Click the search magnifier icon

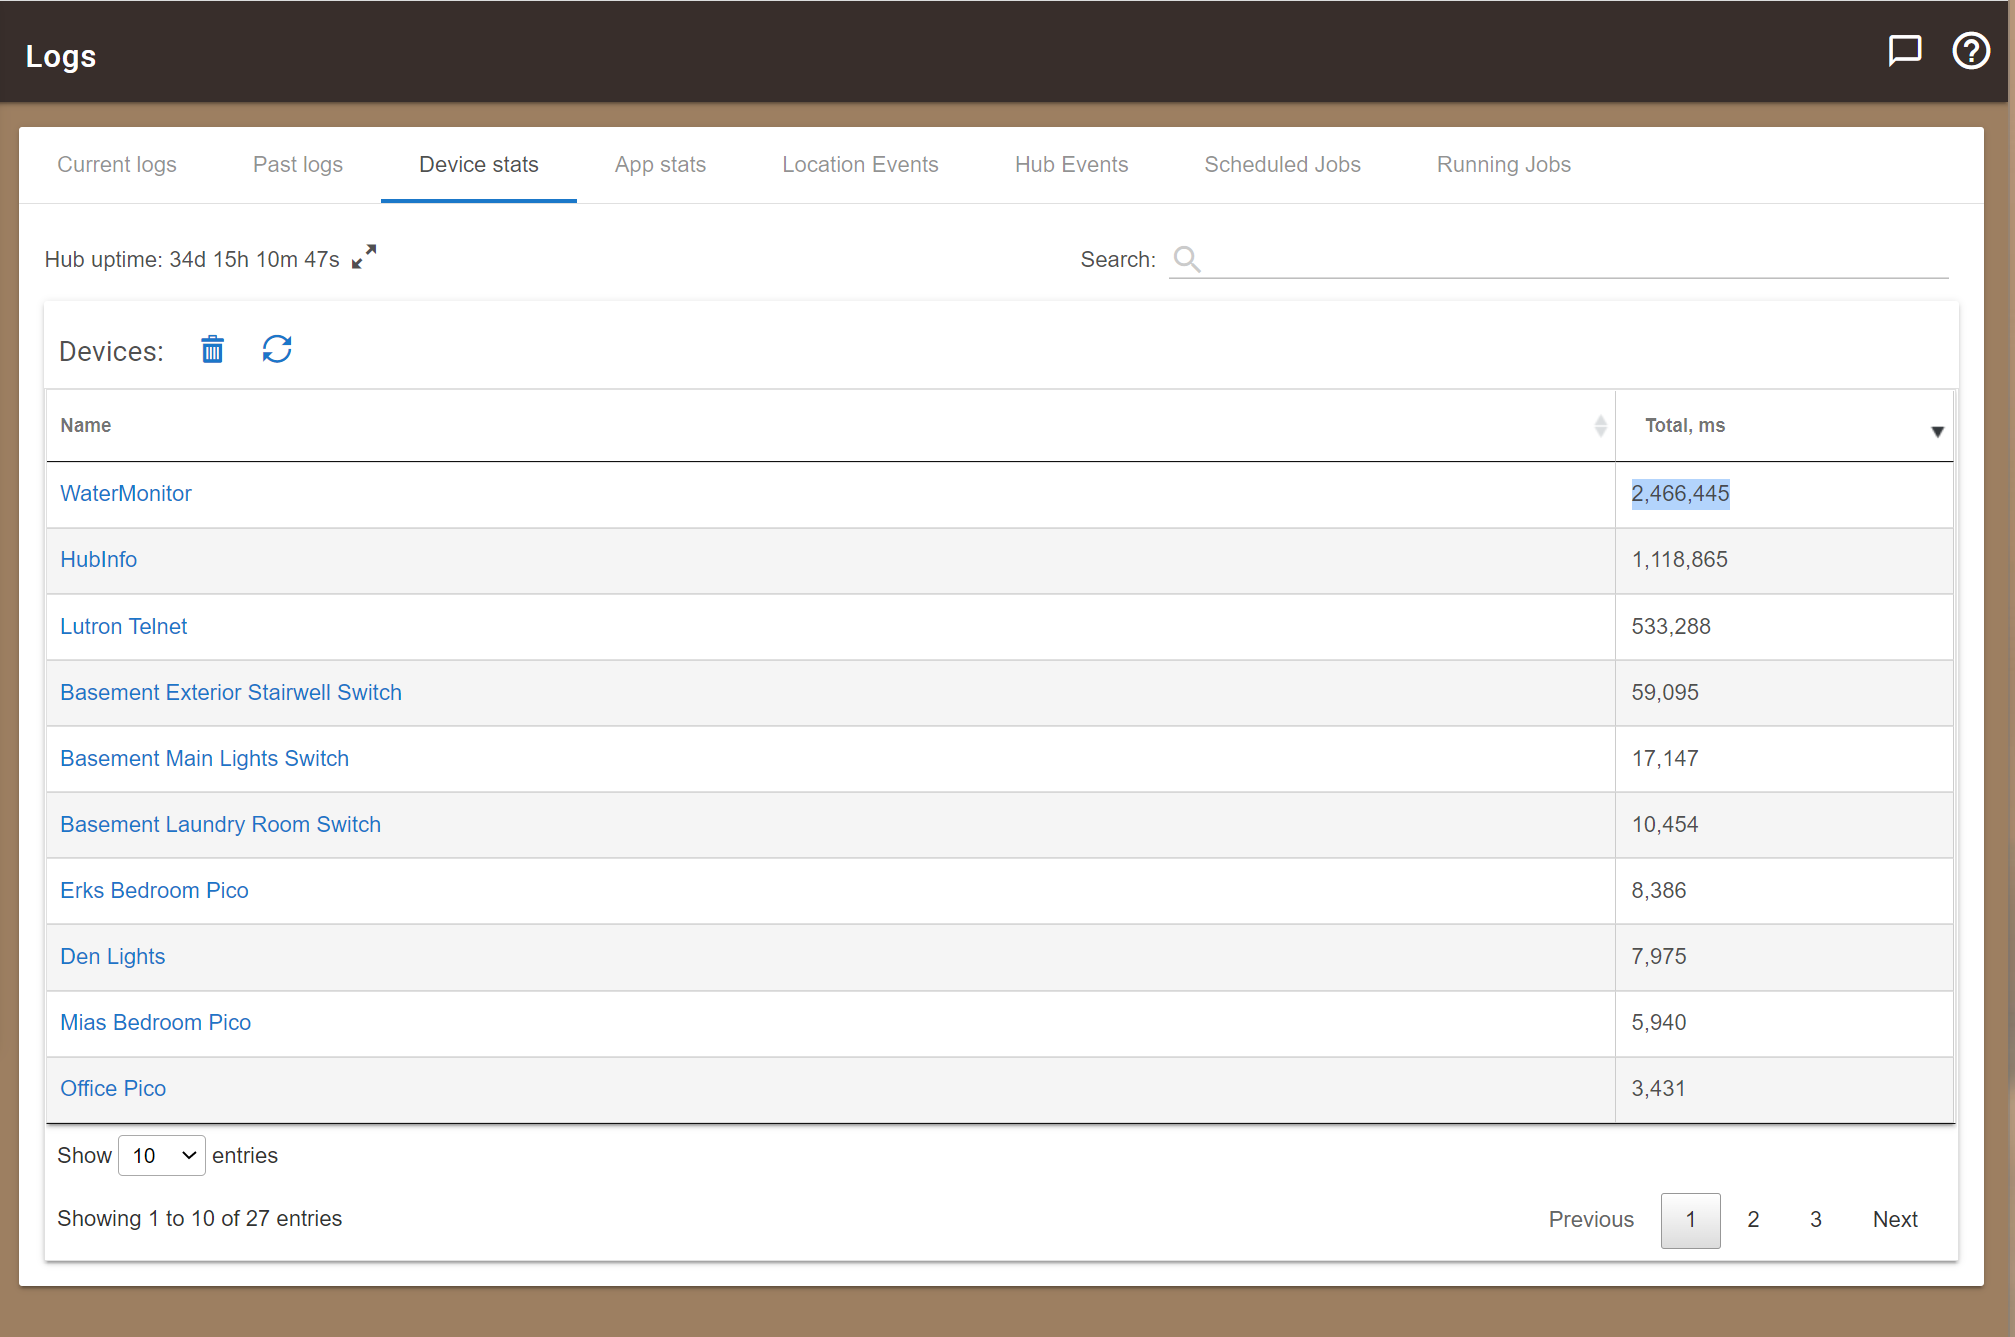[1187, 259]
